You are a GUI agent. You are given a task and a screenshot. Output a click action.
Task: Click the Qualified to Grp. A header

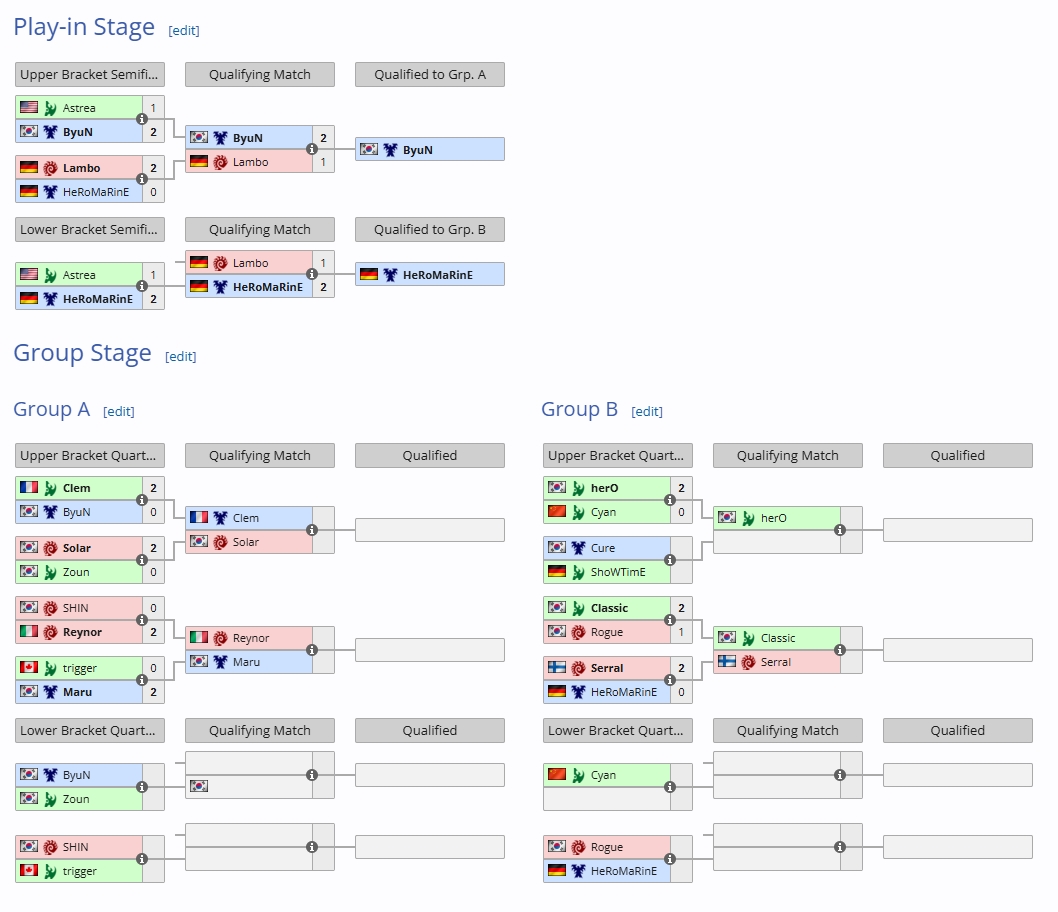tap(430, 75)
